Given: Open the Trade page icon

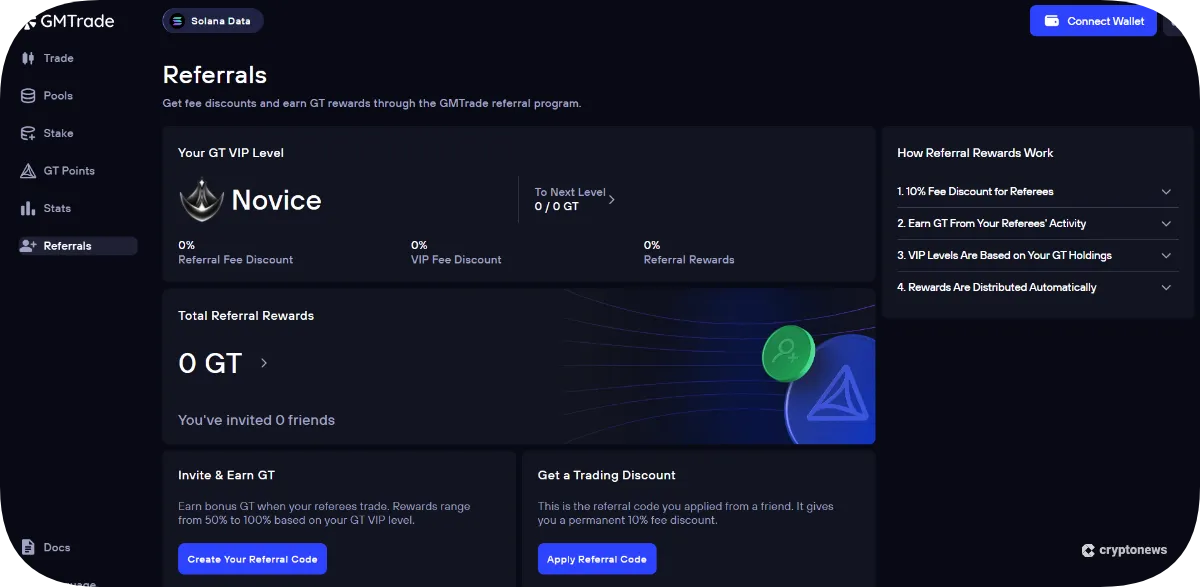Looking at the screenshot, I should [x=28, y=58].
